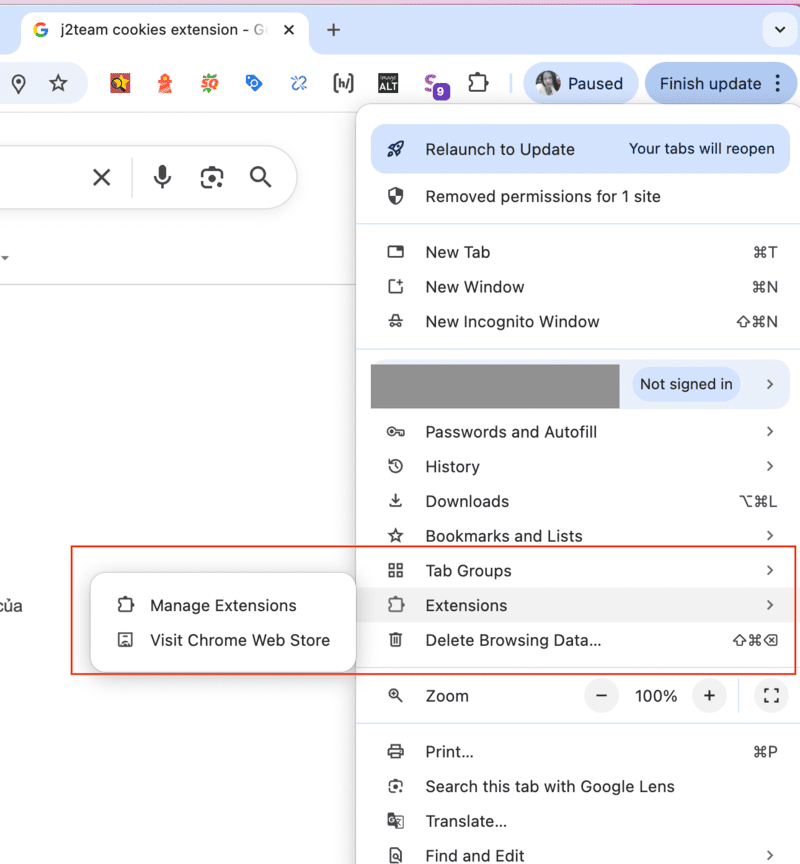This screenshot has height=864, width=800.
Task: Click the location pin icon in address bar
Action: point(18,84)
